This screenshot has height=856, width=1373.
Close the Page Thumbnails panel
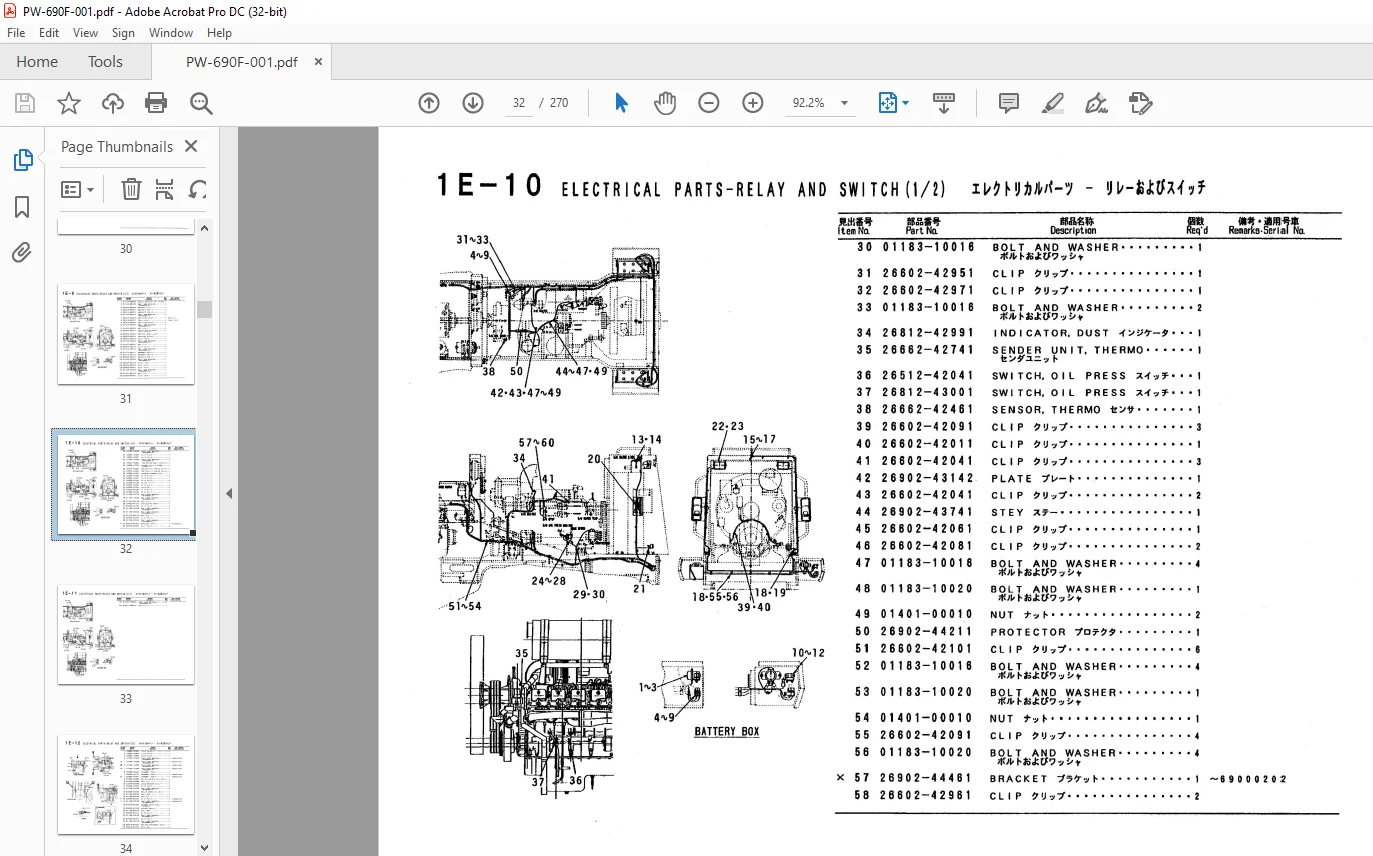(191, 146)
